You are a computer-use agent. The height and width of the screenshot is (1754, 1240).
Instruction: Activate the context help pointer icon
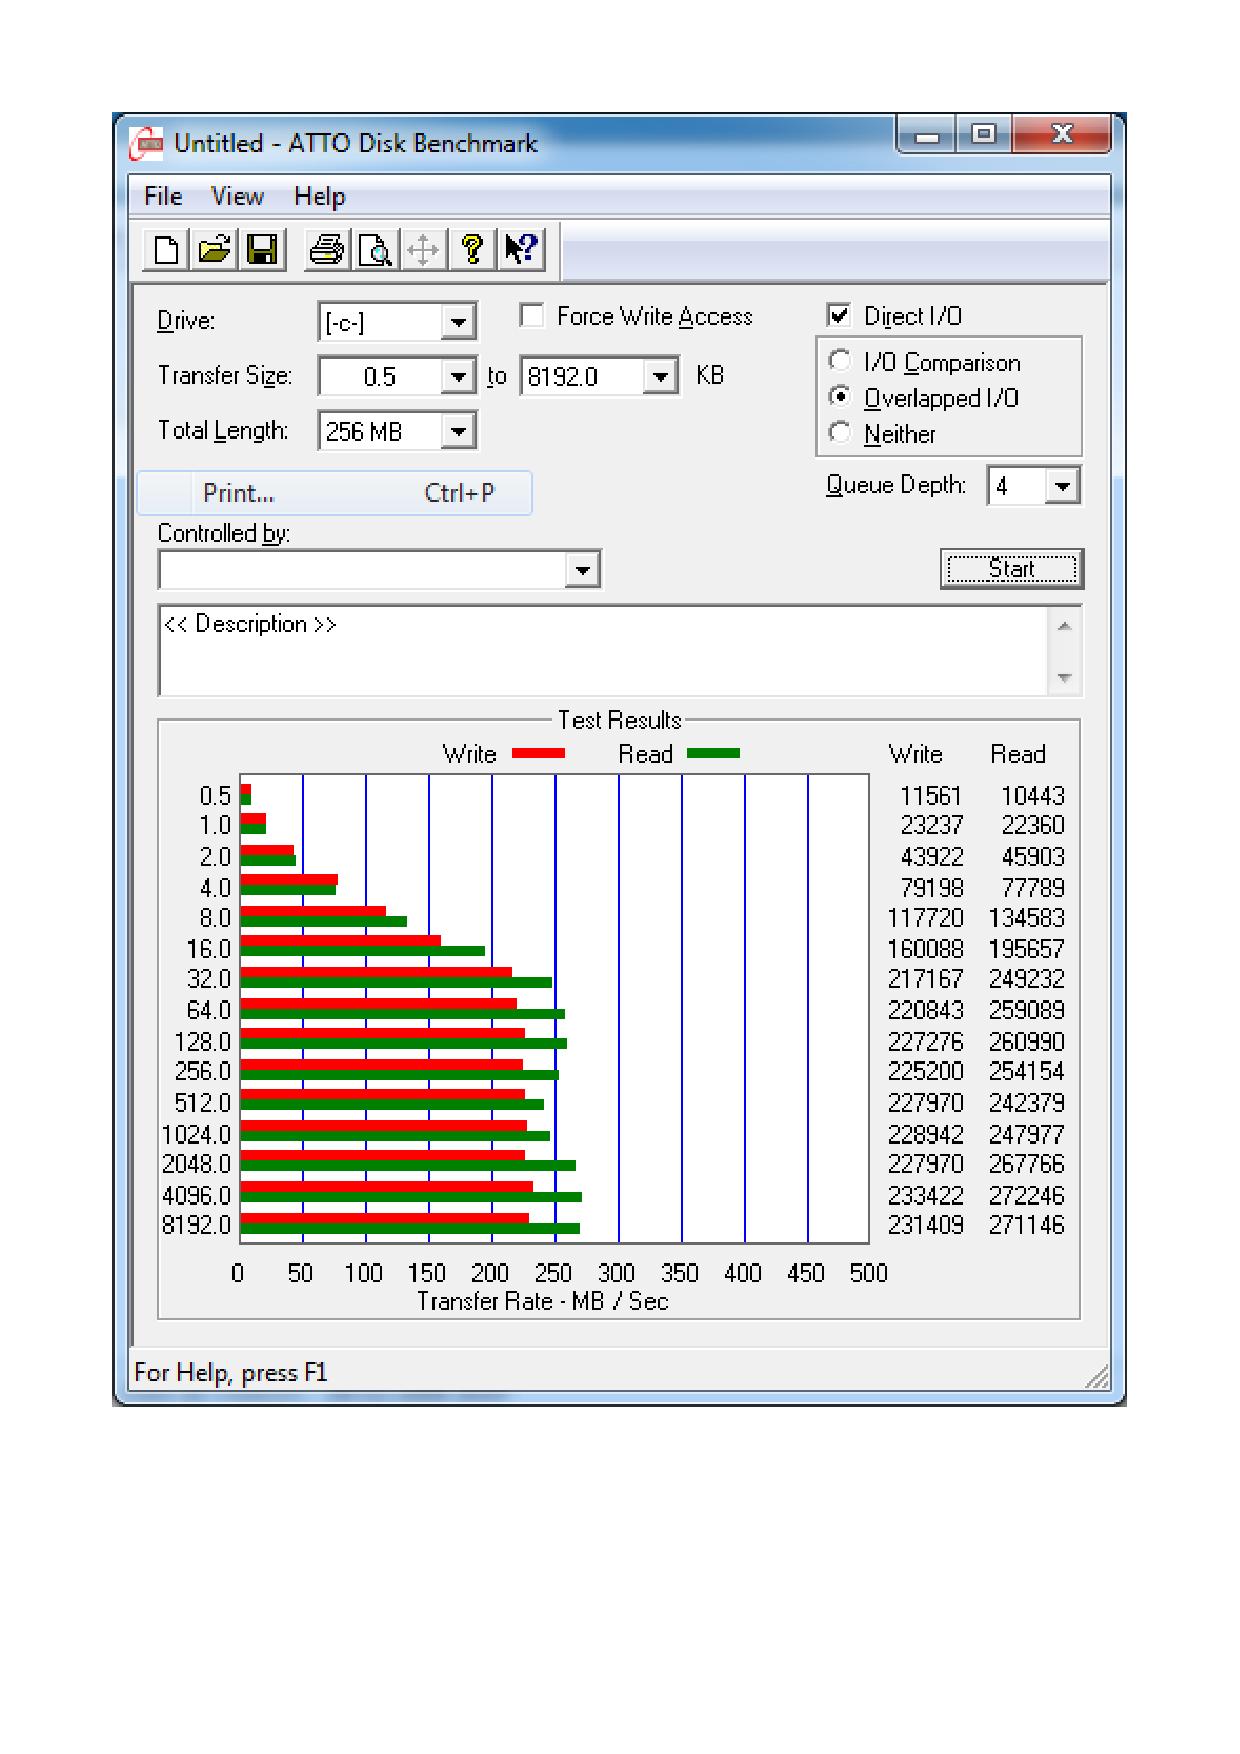pos(521,249)
